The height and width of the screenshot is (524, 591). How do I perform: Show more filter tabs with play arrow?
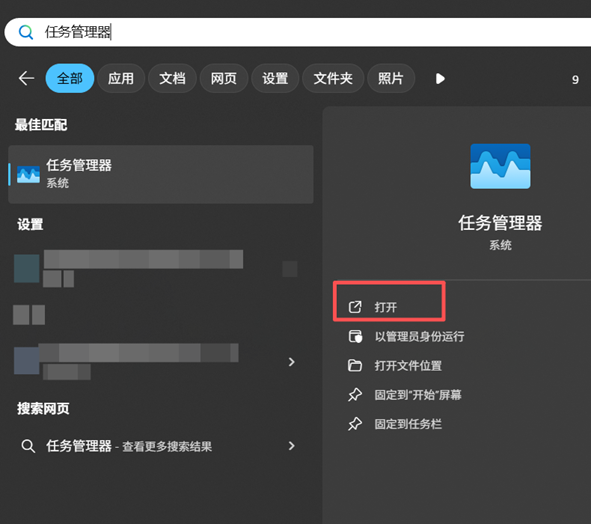(x=440, y=79)
